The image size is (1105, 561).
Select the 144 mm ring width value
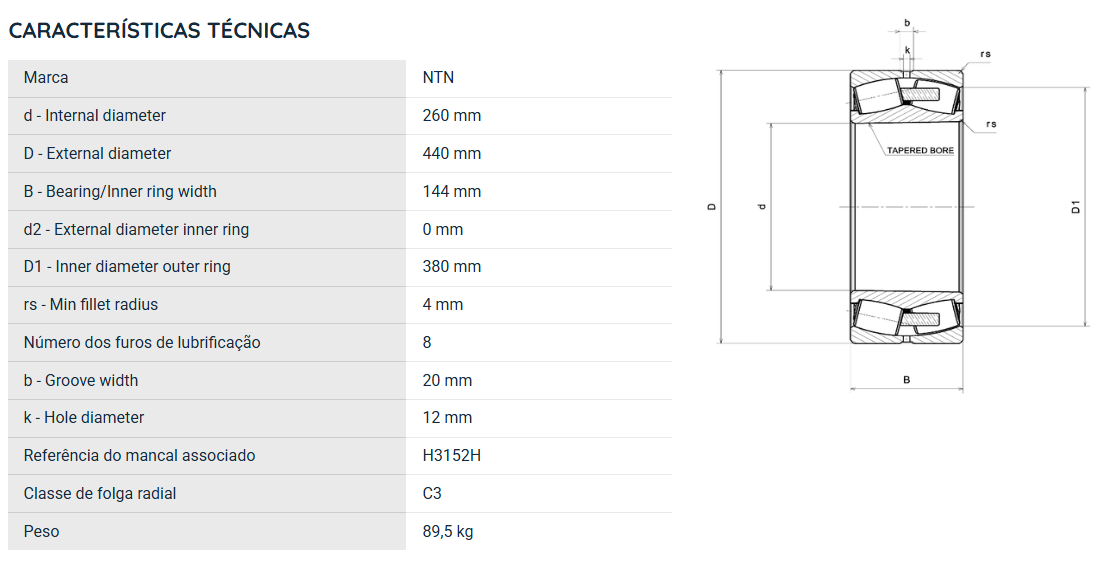(x=452, y=192)
